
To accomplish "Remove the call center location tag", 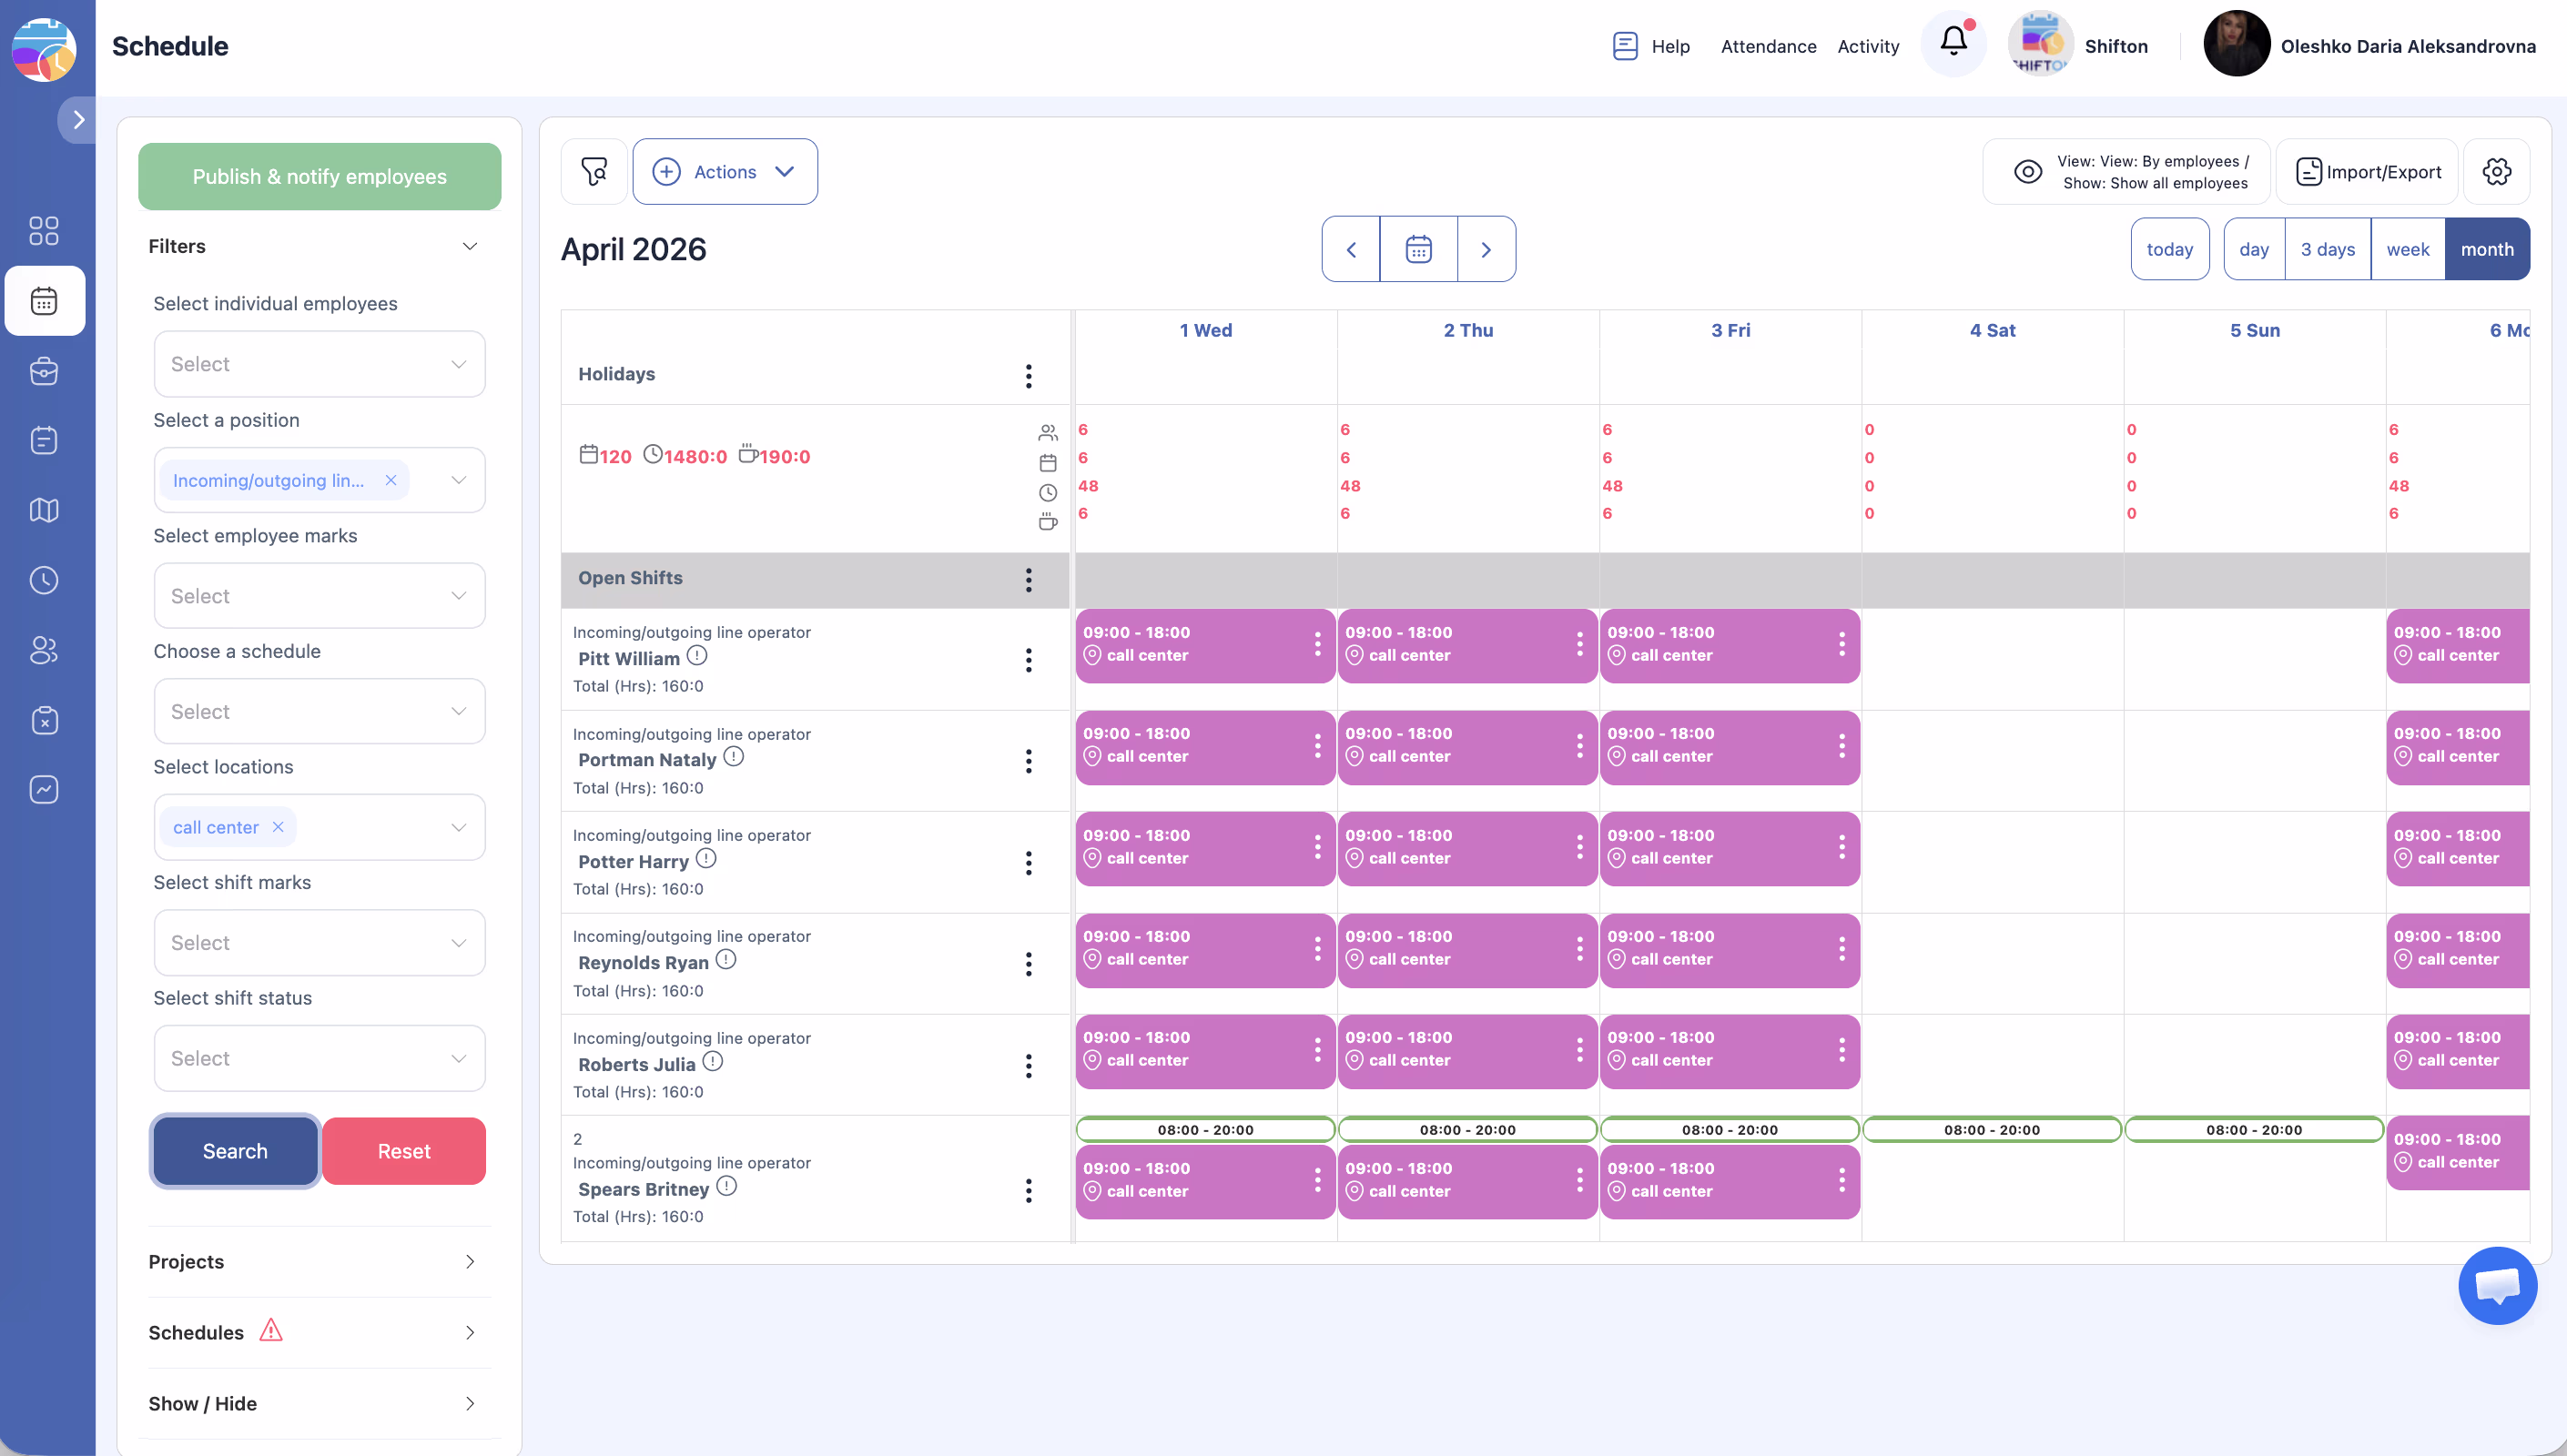I will coord(279,827).
